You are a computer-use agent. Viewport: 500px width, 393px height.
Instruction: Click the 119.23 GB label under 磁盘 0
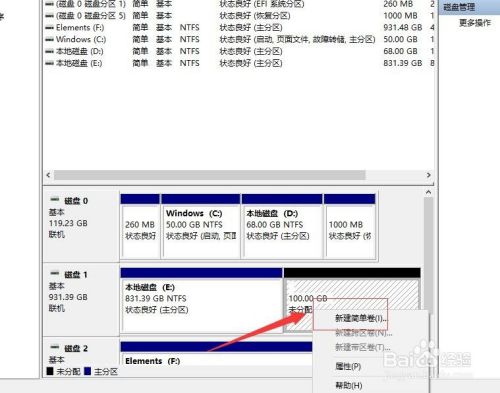tap(68, 223)
